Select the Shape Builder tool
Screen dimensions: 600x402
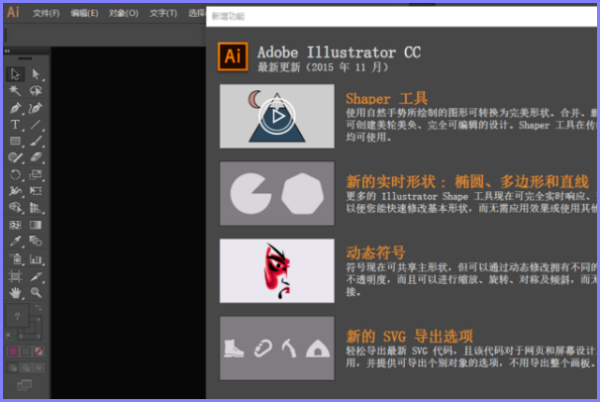coord(15,207)
